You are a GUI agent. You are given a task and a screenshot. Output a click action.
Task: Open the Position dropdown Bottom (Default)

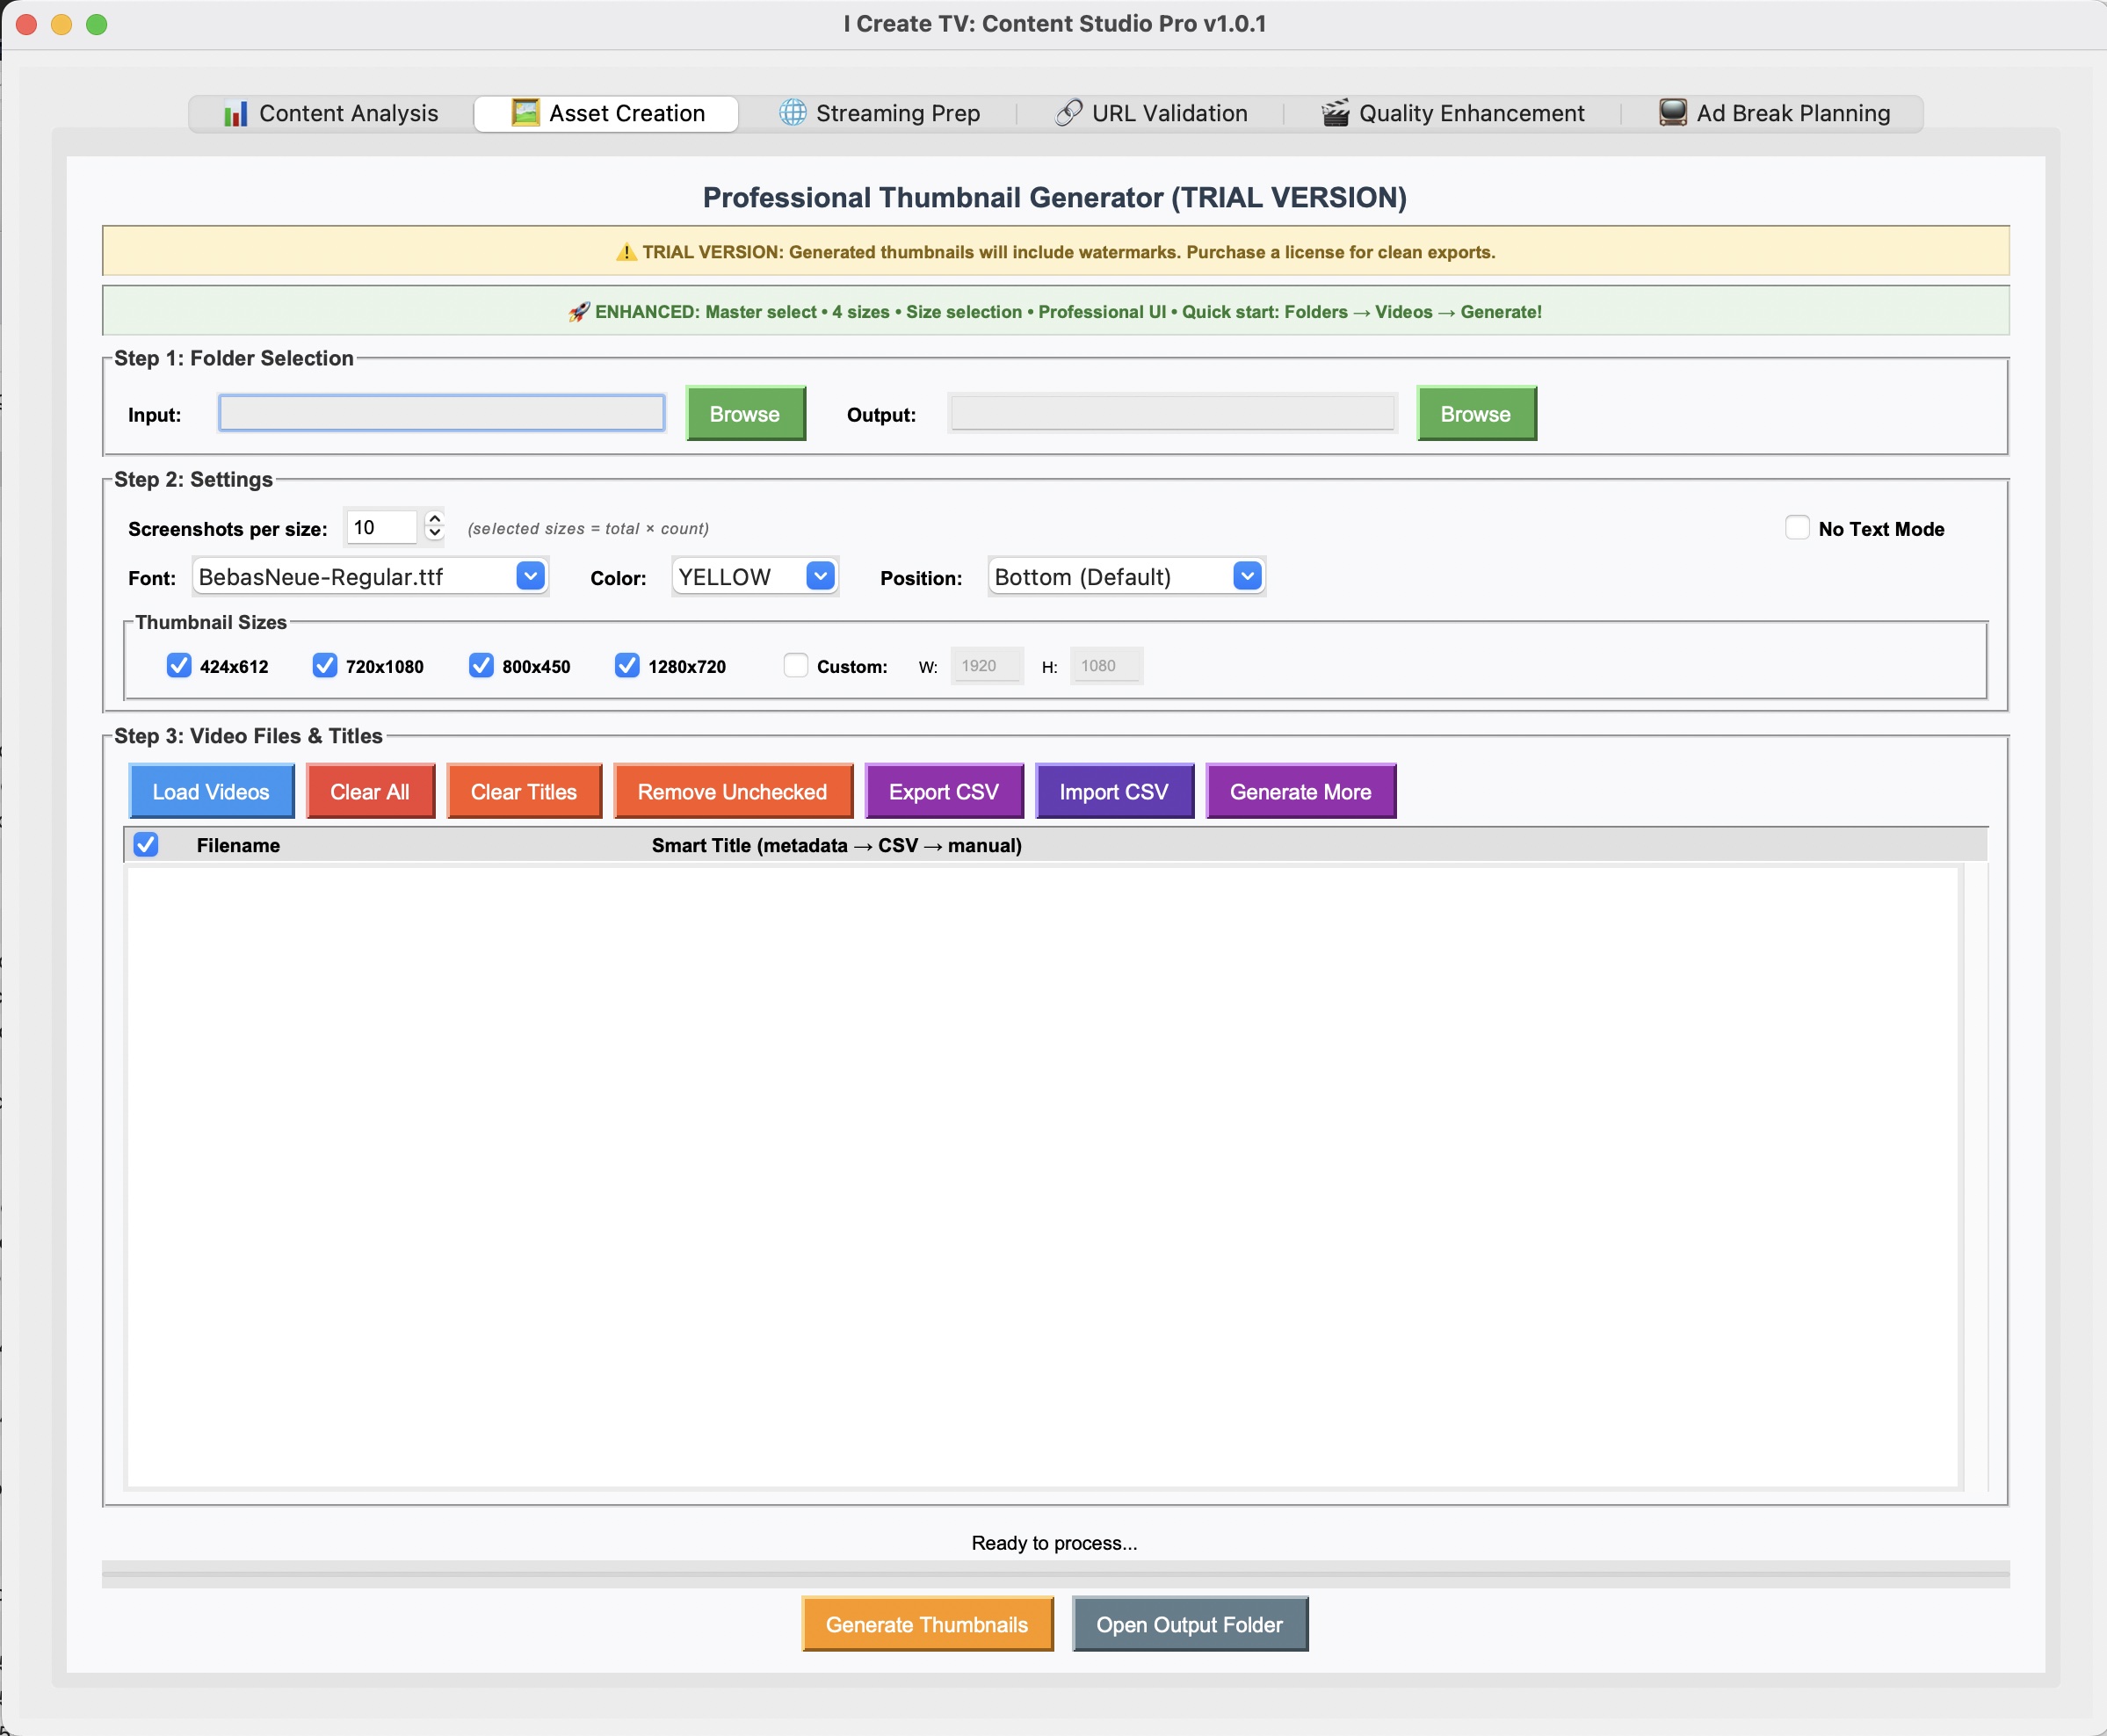click(x=1247, y=576)
